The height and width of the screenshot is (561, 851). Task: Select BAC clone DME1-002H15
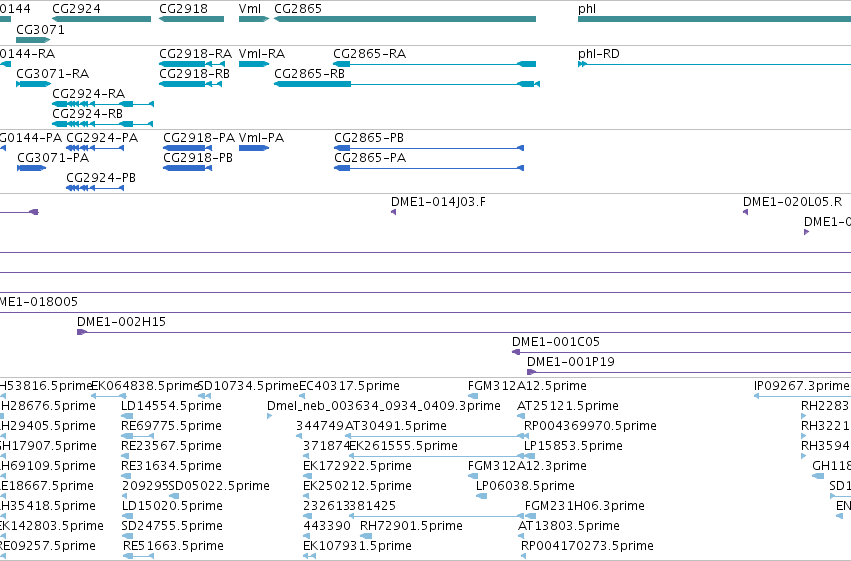(464, 333)
